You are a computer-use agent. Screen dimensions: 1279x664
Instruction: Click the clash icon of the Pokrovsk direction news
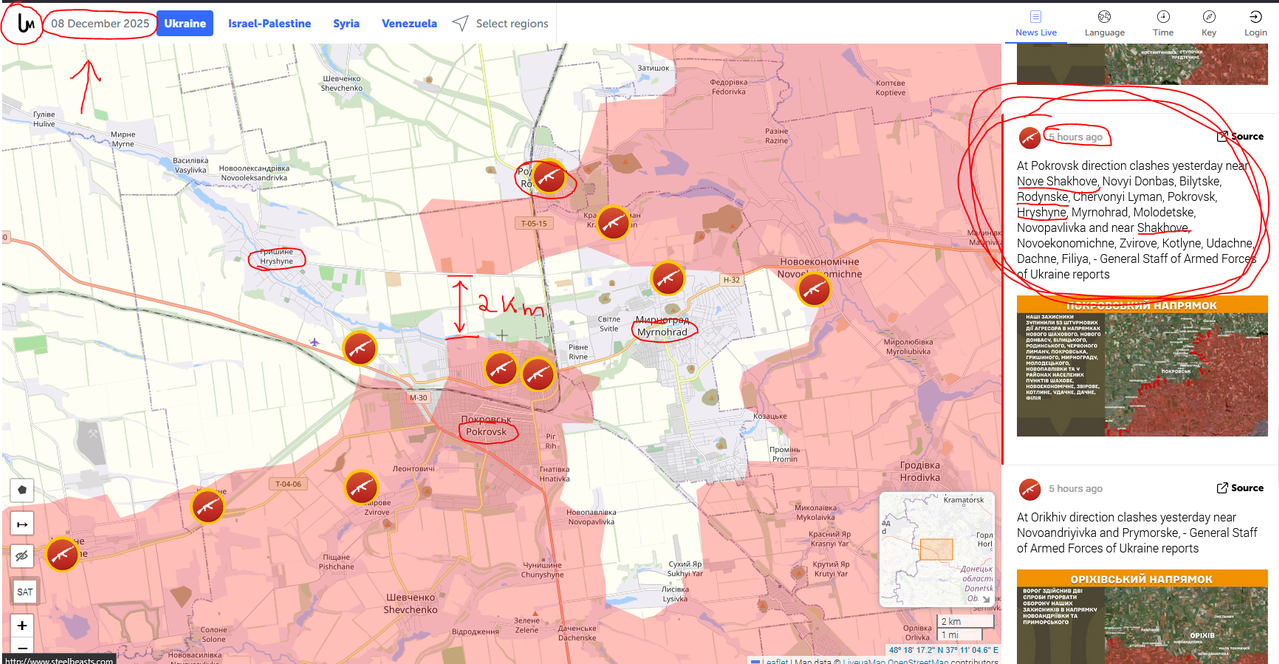coord(1030,138)
